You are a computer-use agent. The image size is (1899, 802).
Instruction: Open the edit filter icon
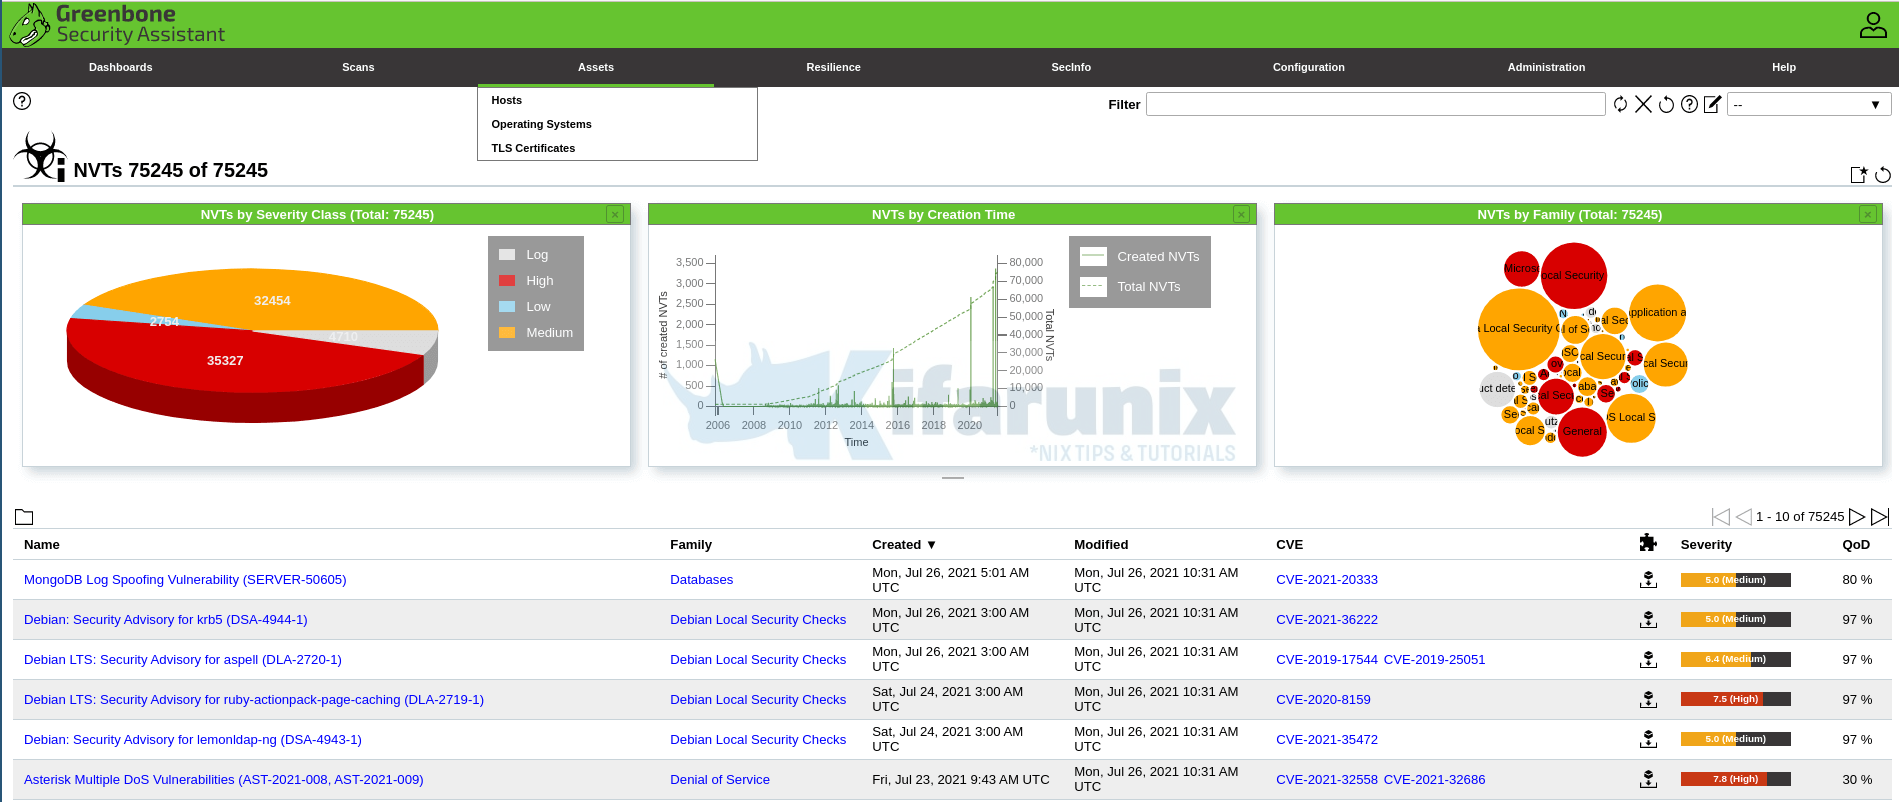pyautogui.click(x=1712, y=104)
